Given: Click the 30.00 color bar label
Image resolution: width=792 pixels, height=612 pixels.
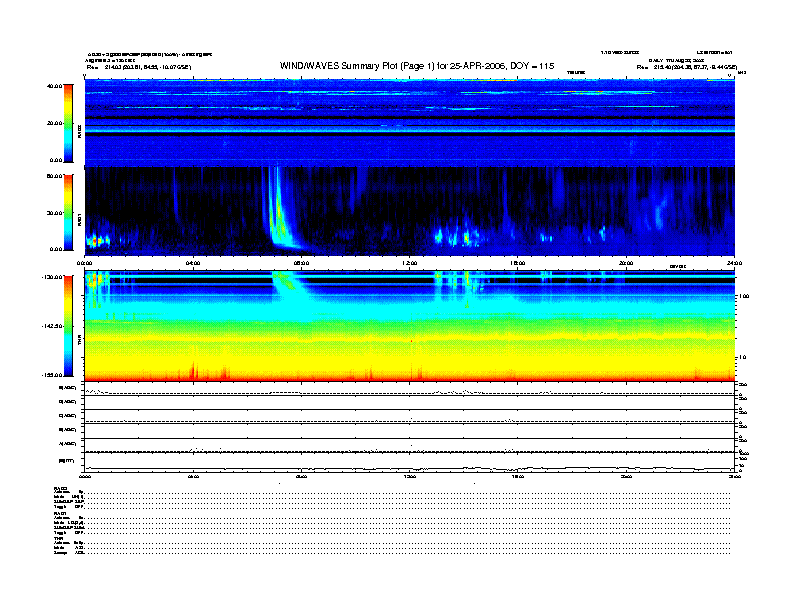Looking at the screenshot, I should pyautogui.click(x=54, y=213).
